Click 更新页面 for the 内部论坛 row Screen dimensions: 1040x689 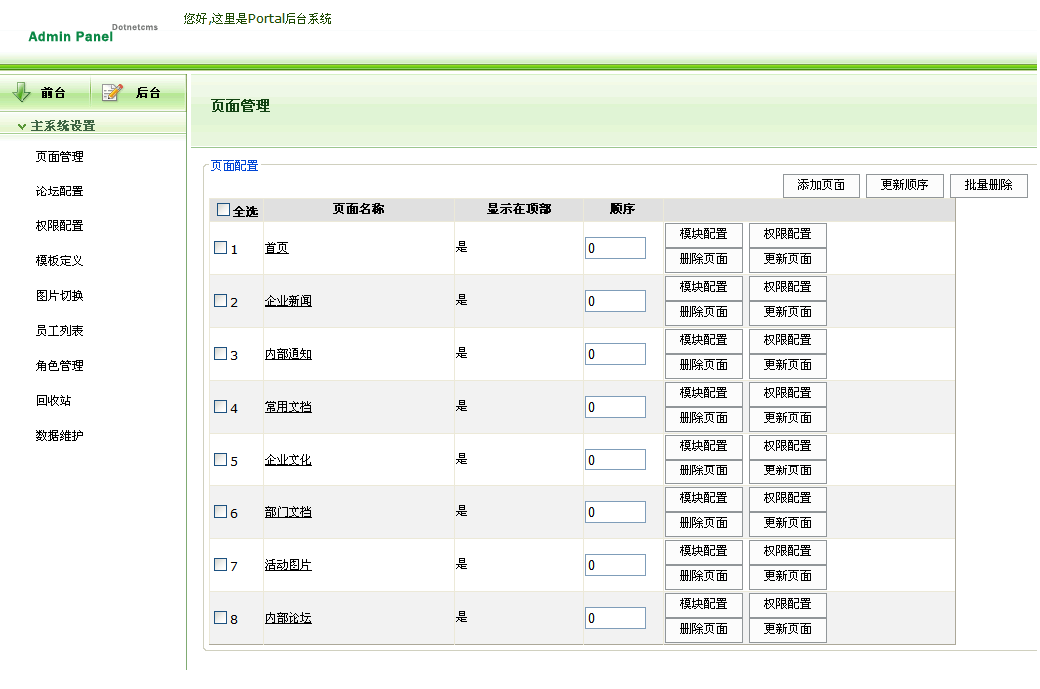tap(787, 630)
